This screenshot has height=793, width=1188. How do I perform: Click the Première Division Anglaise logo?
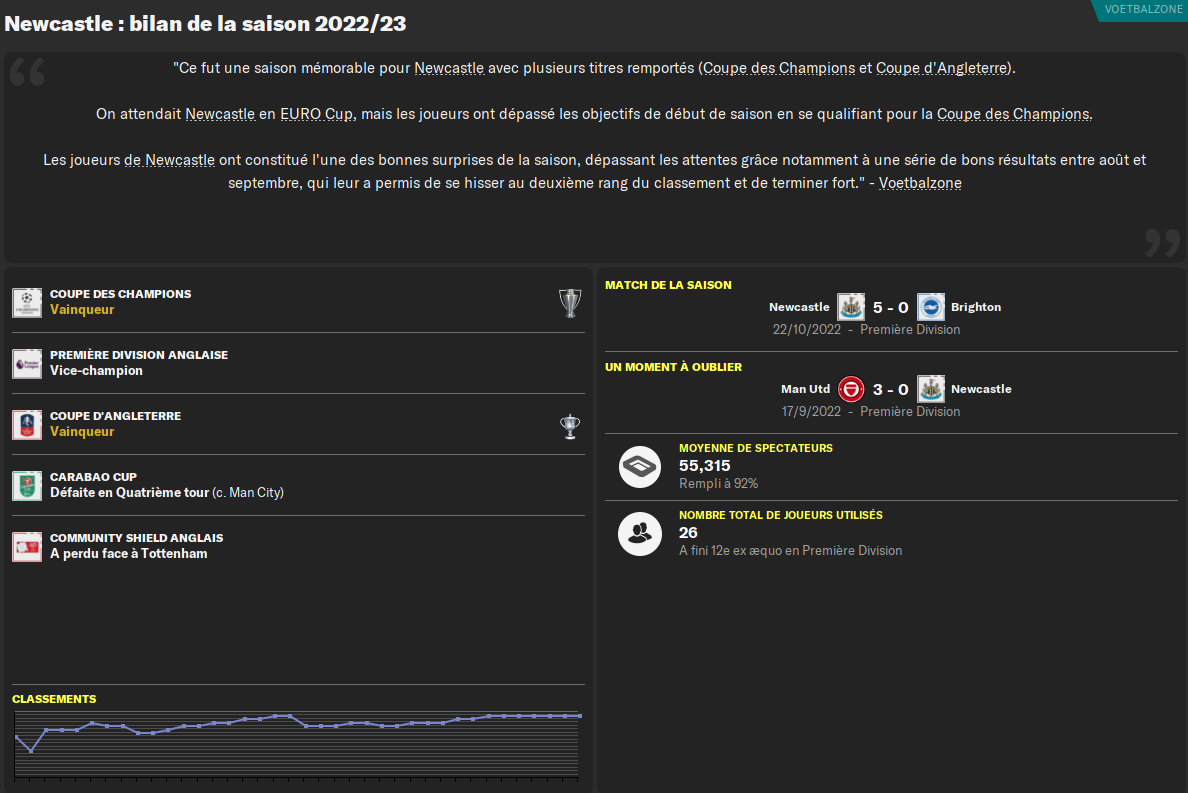coord(27,364)
